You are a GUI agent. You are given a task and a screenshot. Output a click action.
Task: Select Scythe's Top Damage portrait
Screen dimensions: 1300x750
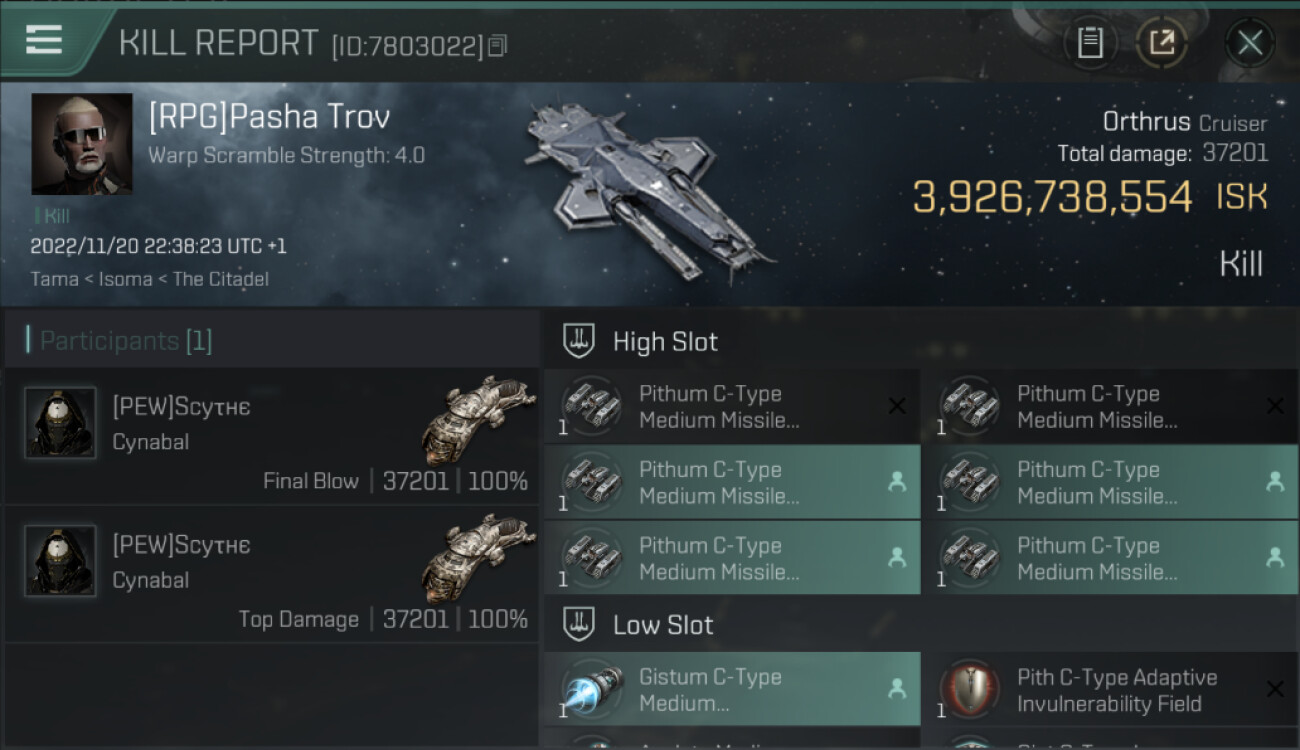pos(60,561)
